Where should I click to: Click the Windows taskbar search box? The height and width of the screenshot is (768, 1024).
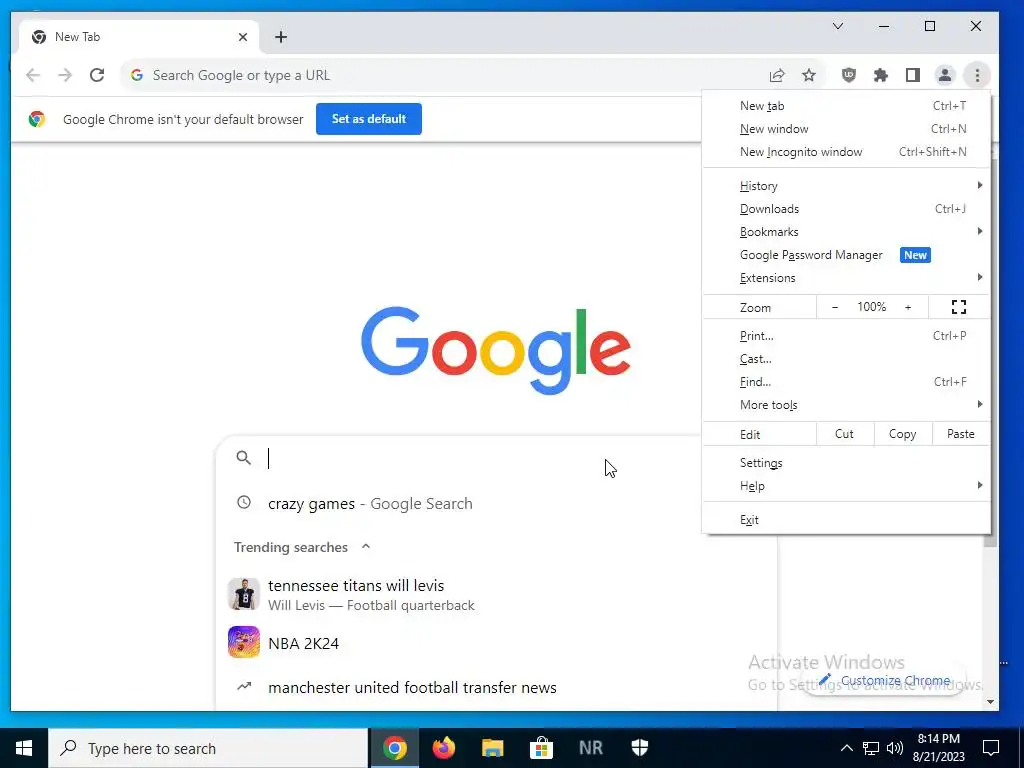coord(208,748)
